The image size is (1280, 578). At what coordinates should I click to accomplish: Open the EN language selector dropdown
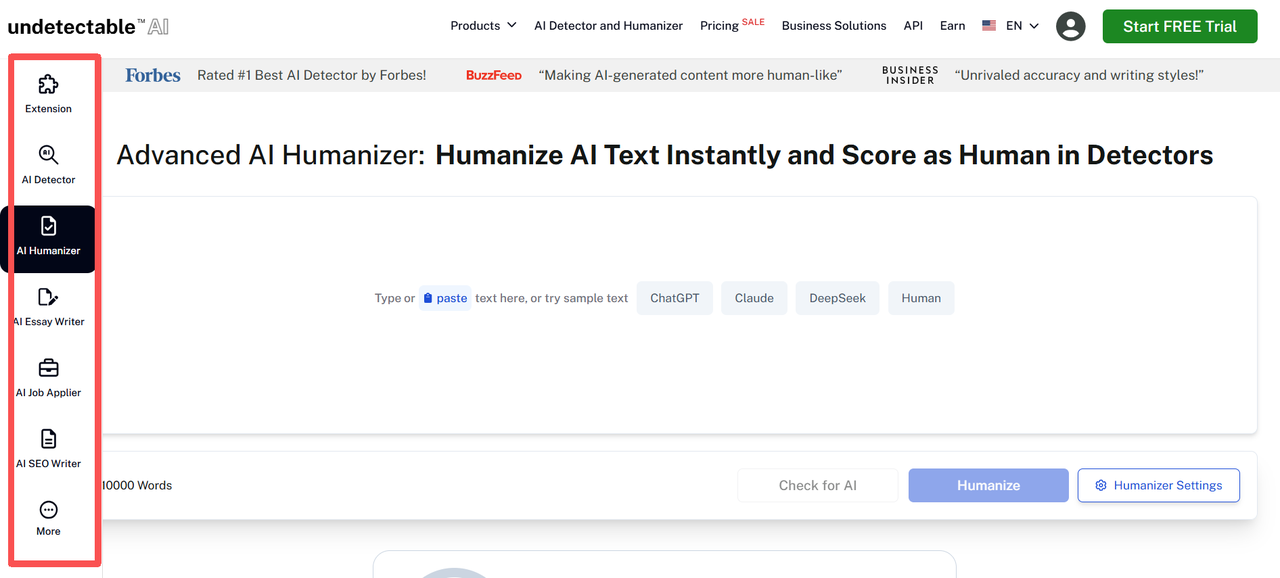[x=1011, y=26]
